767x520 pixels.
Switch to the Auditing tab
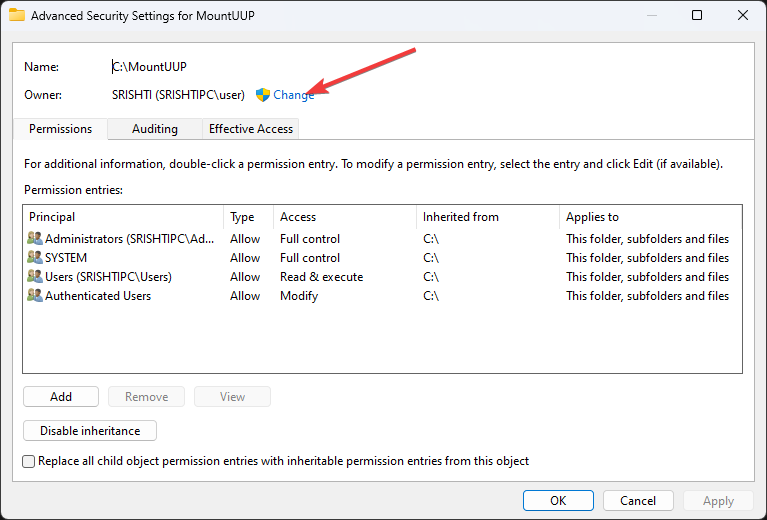[155, 129]
